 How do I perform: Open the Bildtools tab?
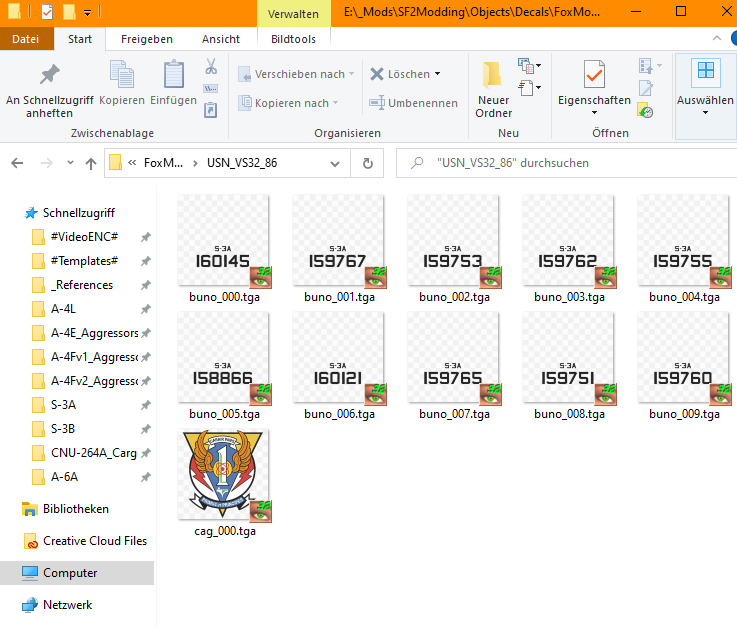coord(293,39)
